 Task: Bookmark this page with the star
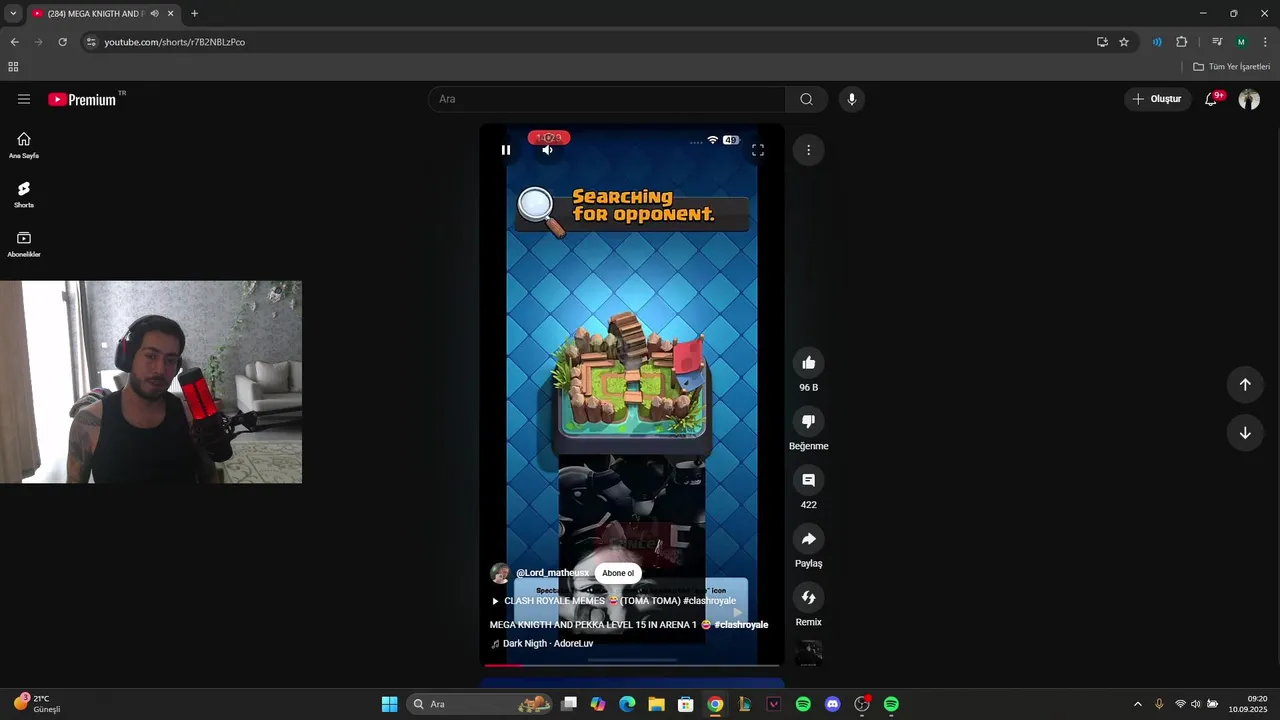click(1124, 42)
